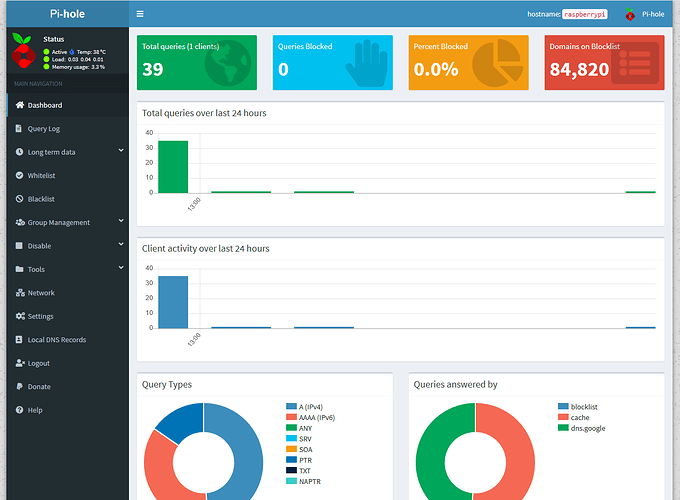Click the Network nodes icon
This screenshot has width=680, height=500.
[x=20, y=293]
